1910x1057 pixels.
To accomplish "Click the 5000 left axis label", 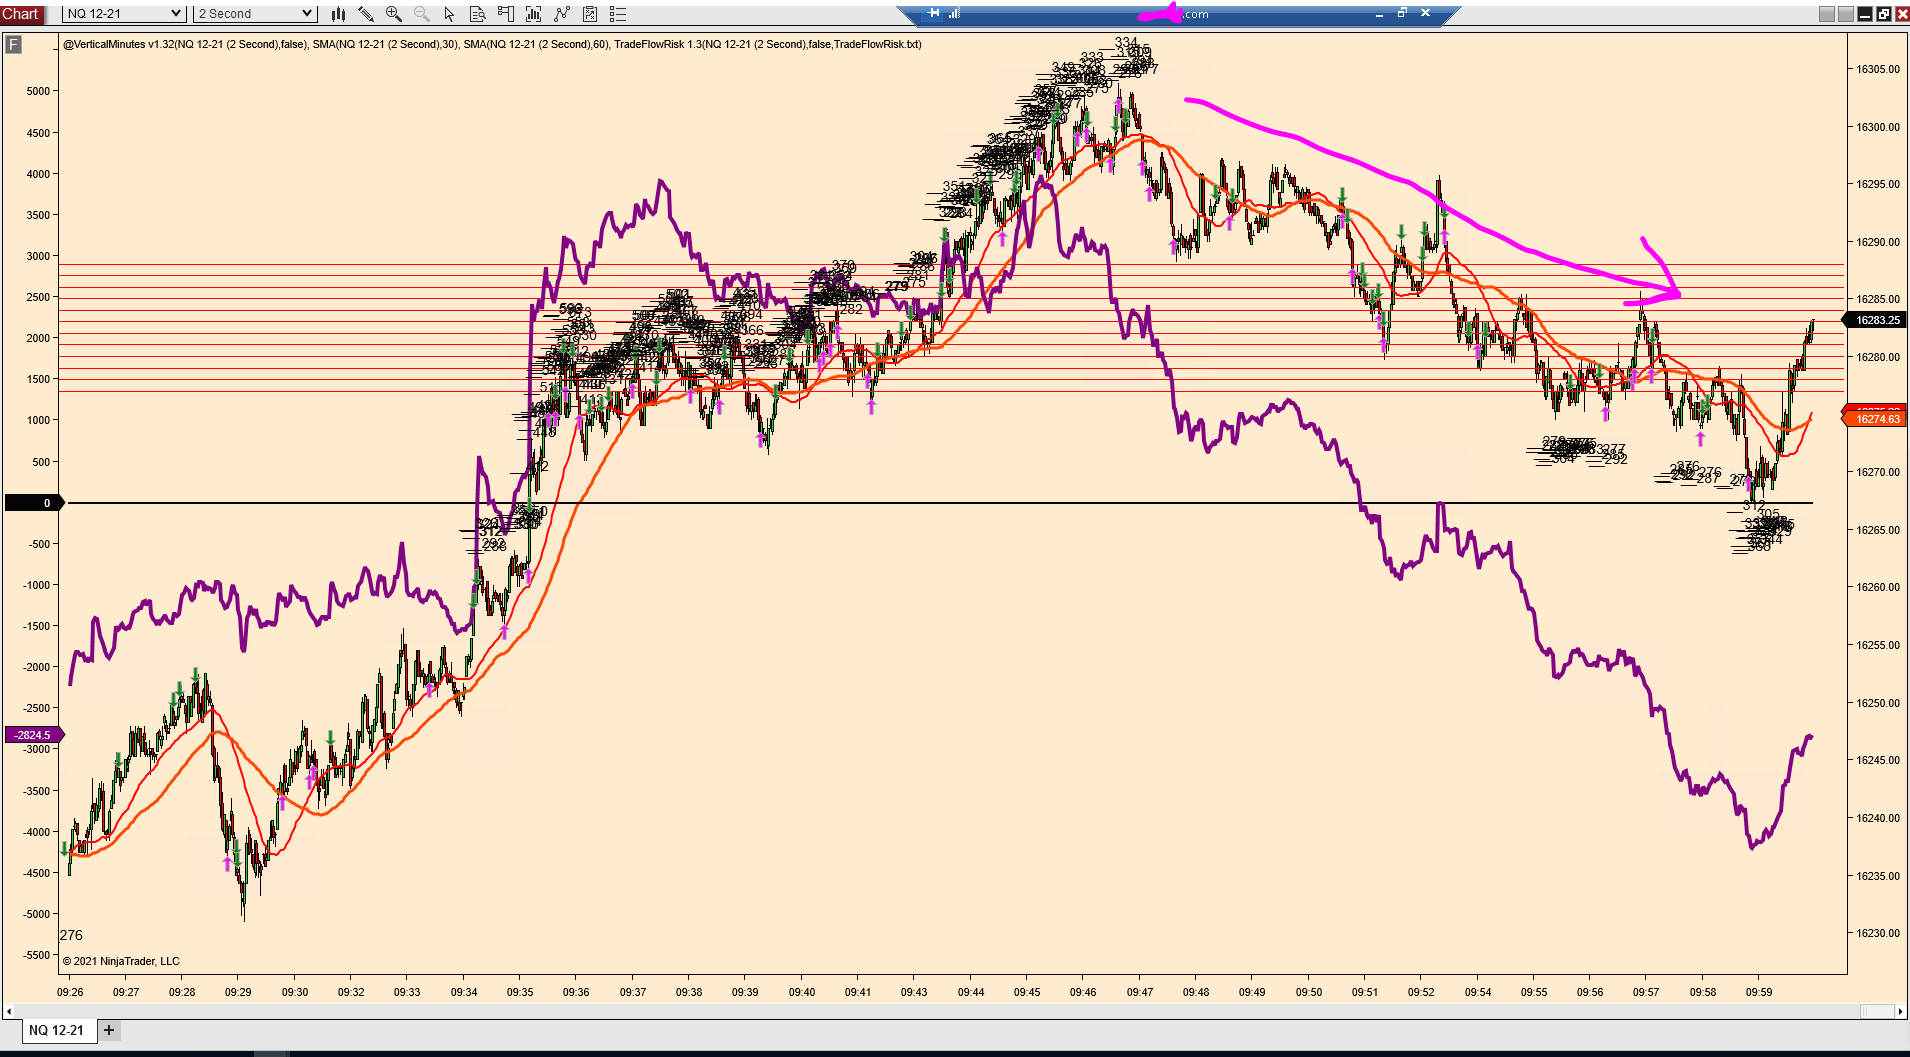I will pyautogui.click(x=38, y=91).
